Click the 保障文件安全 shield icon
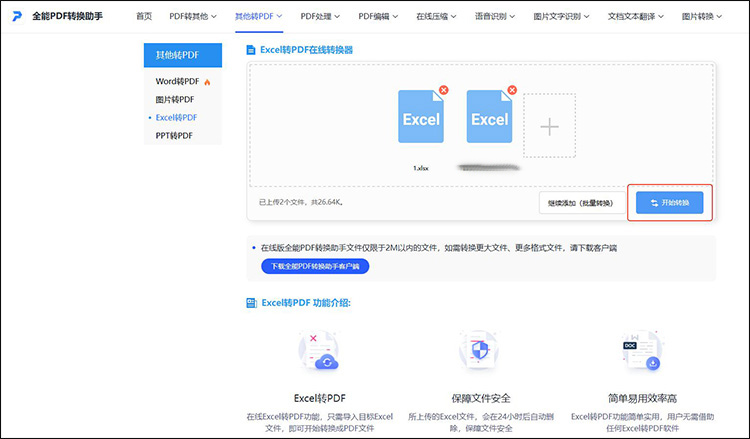This screenshot has height=439, width=750. pos(478,351)
